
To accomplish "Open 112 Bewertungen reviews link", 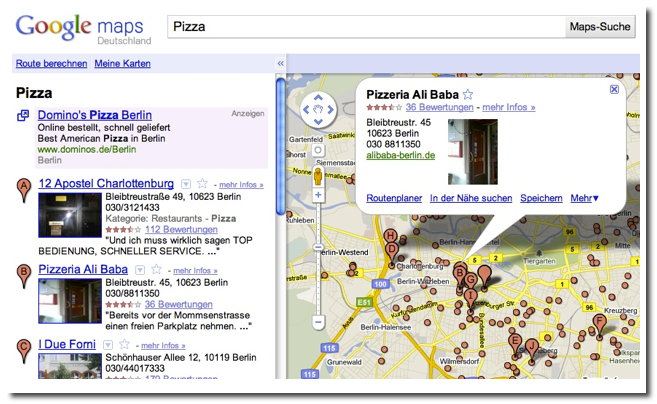I will (x=181, y=230).
